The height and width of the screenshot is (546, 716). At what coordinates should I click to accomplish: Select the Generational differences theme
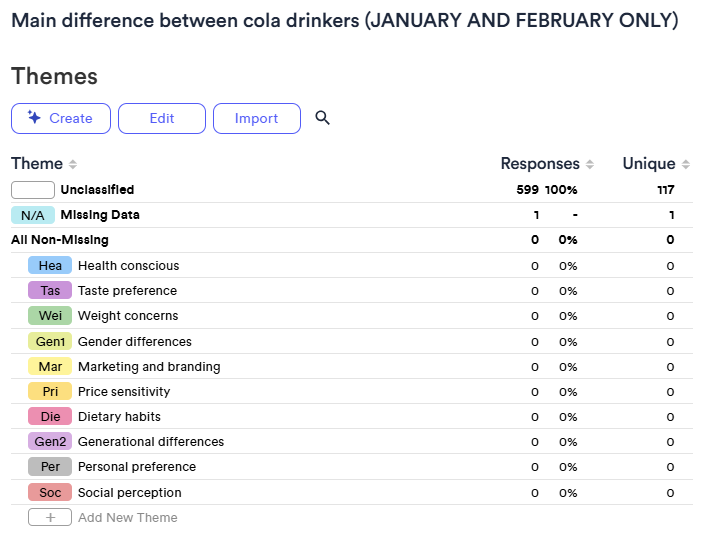click(x=151, y=442)
